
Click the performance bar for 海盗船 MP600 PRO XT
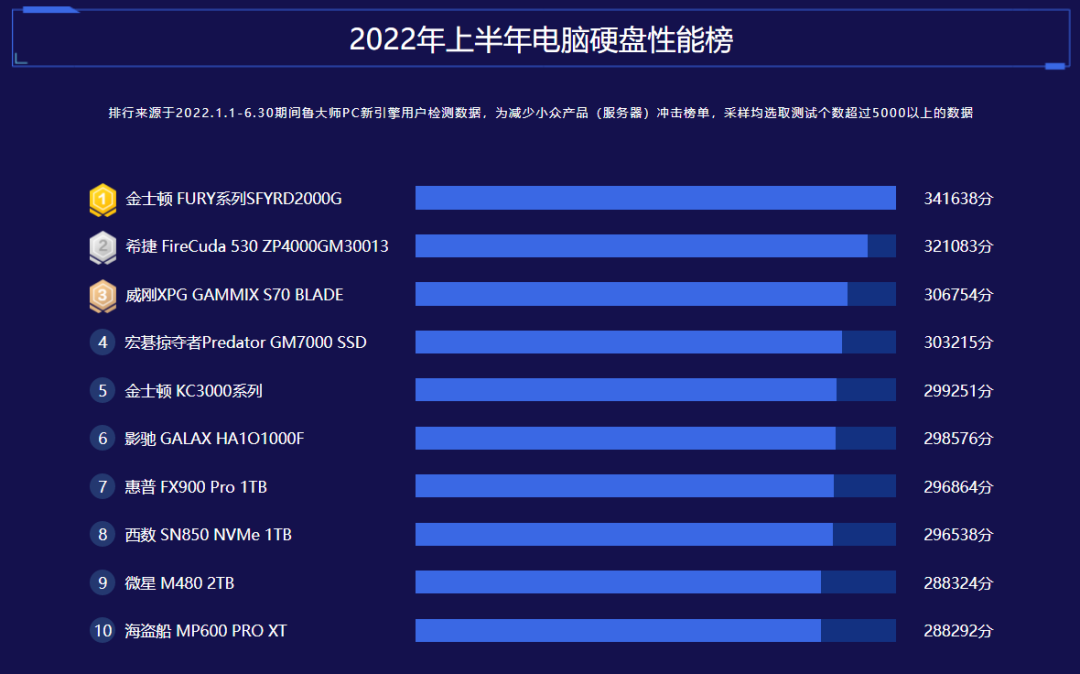[656, 630]
